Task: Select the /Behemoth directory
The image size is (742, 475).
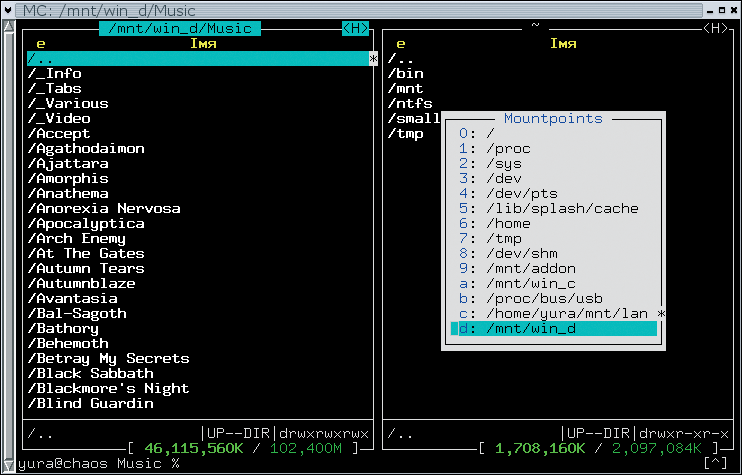Action: click(x=68, y=343)
